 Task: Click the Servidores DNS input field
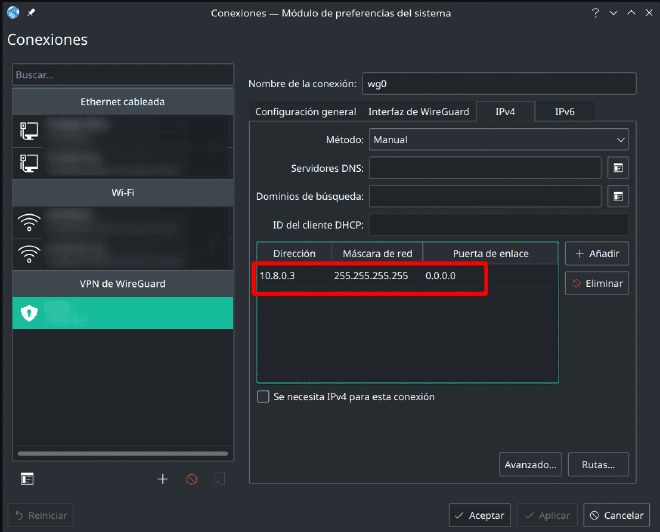coord(485,168)
